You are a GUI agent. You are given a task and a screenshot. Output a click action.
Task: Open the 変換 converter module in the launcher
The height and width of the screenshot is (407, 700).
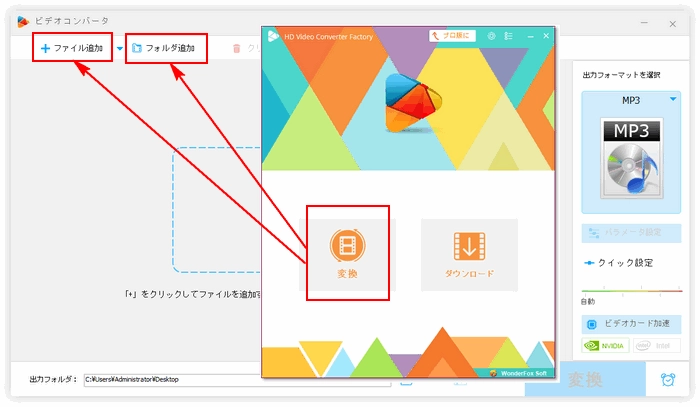347,254
